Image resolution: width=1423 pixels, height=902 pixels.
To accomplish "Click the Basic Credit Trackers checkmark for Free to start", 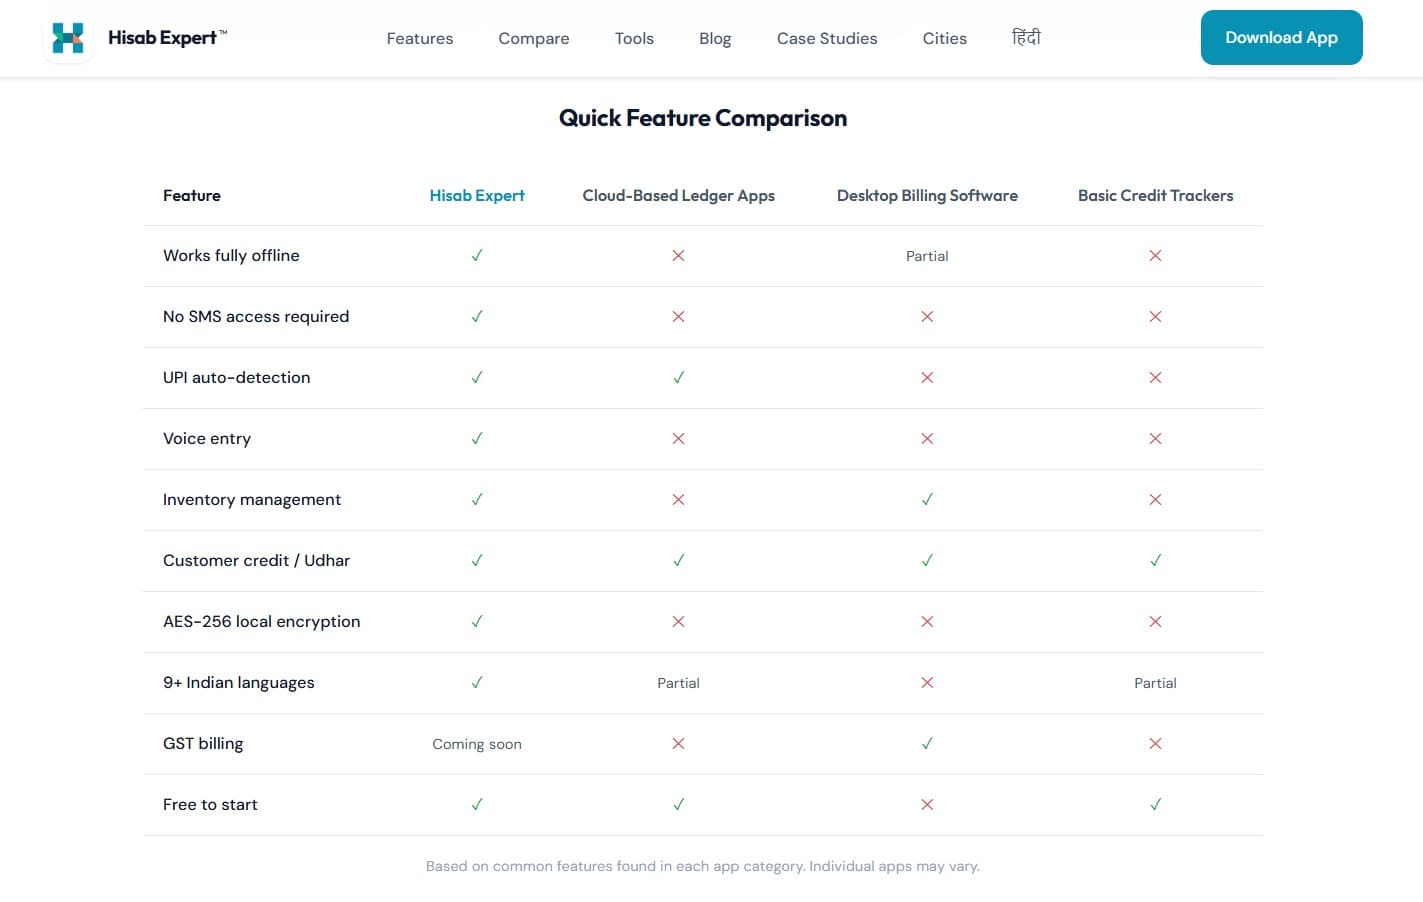I will 1155,804.
